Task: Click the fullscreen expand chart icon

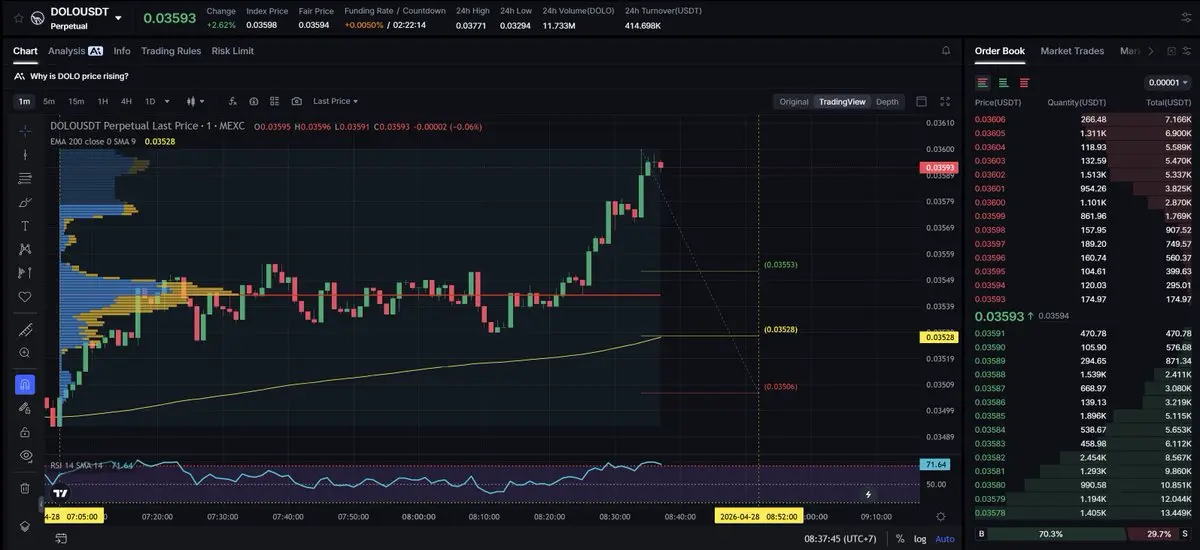Action: (946, 101)
